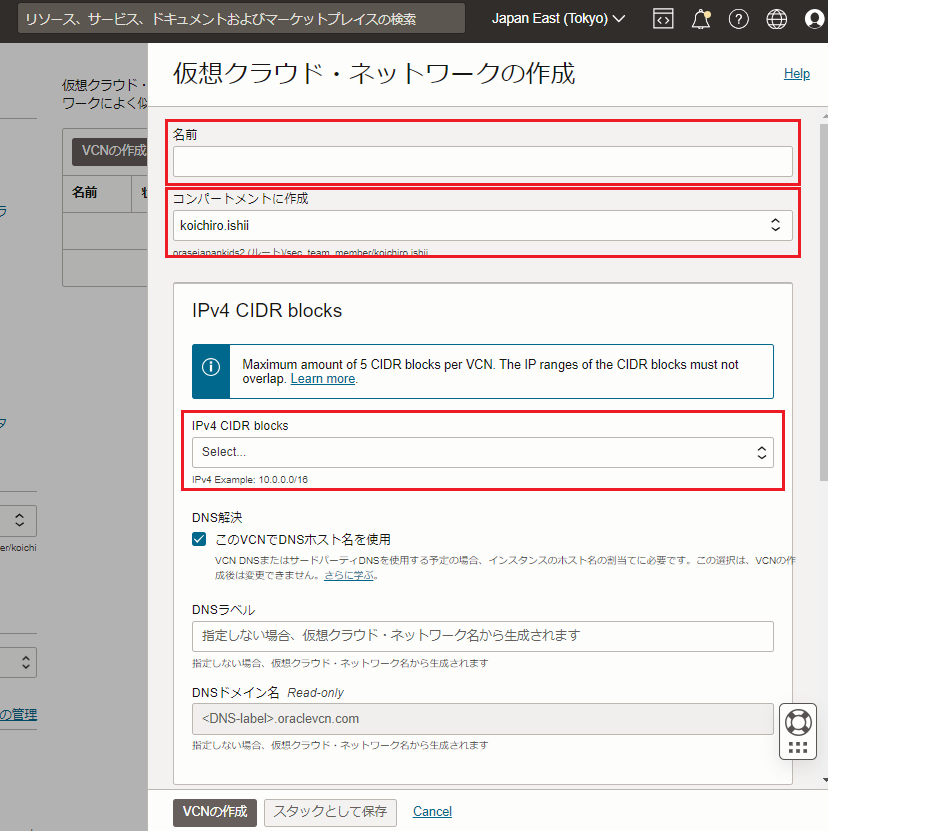Open the IPv4 CIDR blocks Select dropdown
Viewport: 938px width, 831px height.
click(482, 452)
